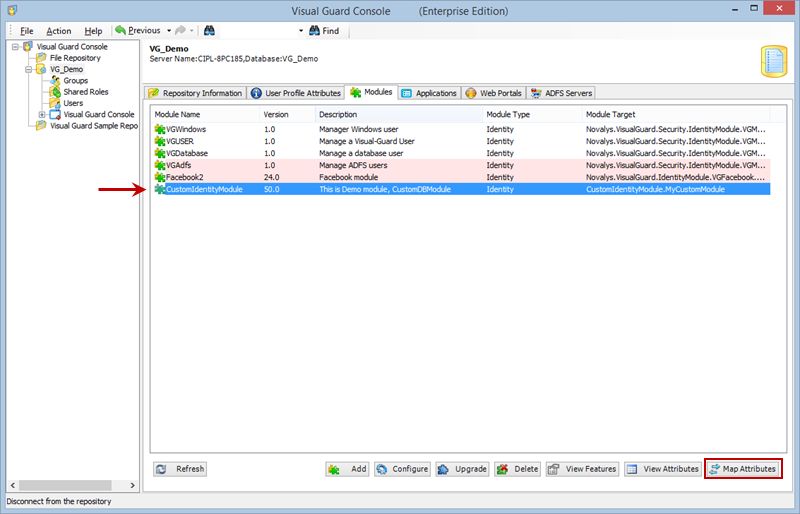Screen dimensions: 800x514
Task: Click 'This is Demo module, CustomDBModule' description
Action: tap(385, 189)
